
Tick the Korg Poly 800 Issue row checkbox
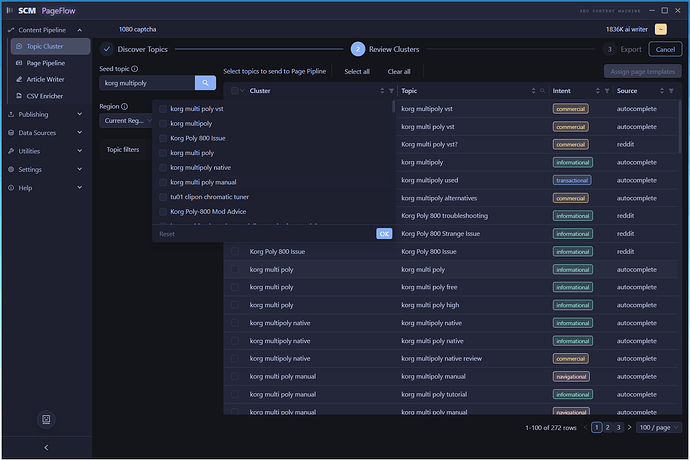[236, 252]
